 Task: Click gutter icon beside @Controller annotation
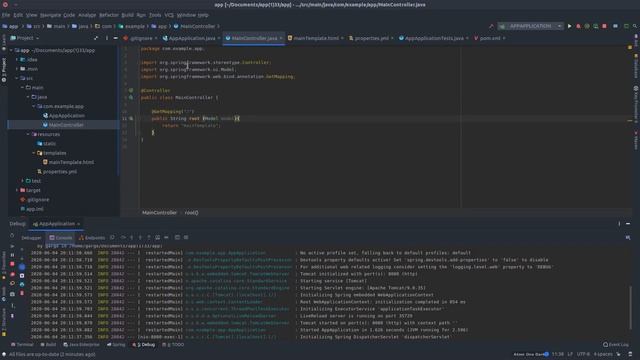131,91
